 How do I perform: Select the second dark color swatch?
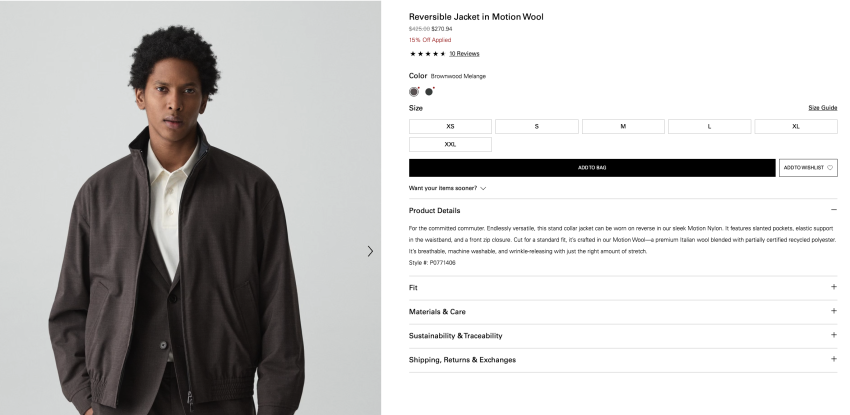(430, 91)
